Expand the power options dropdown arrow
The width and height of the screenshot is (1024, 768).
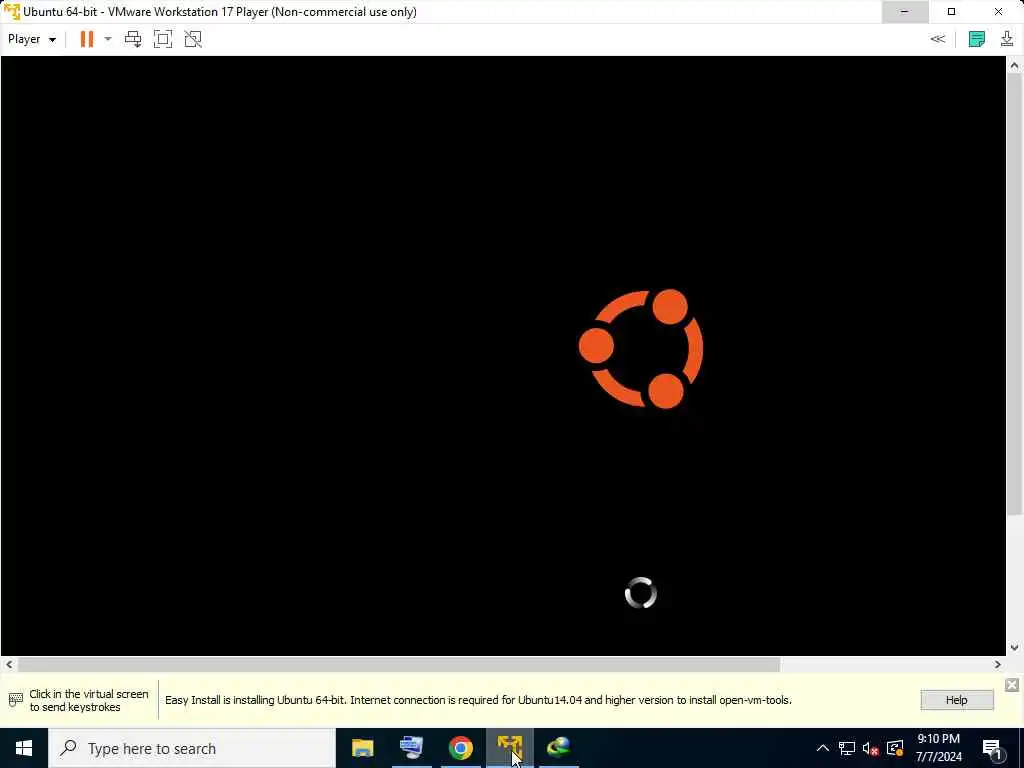108,39
